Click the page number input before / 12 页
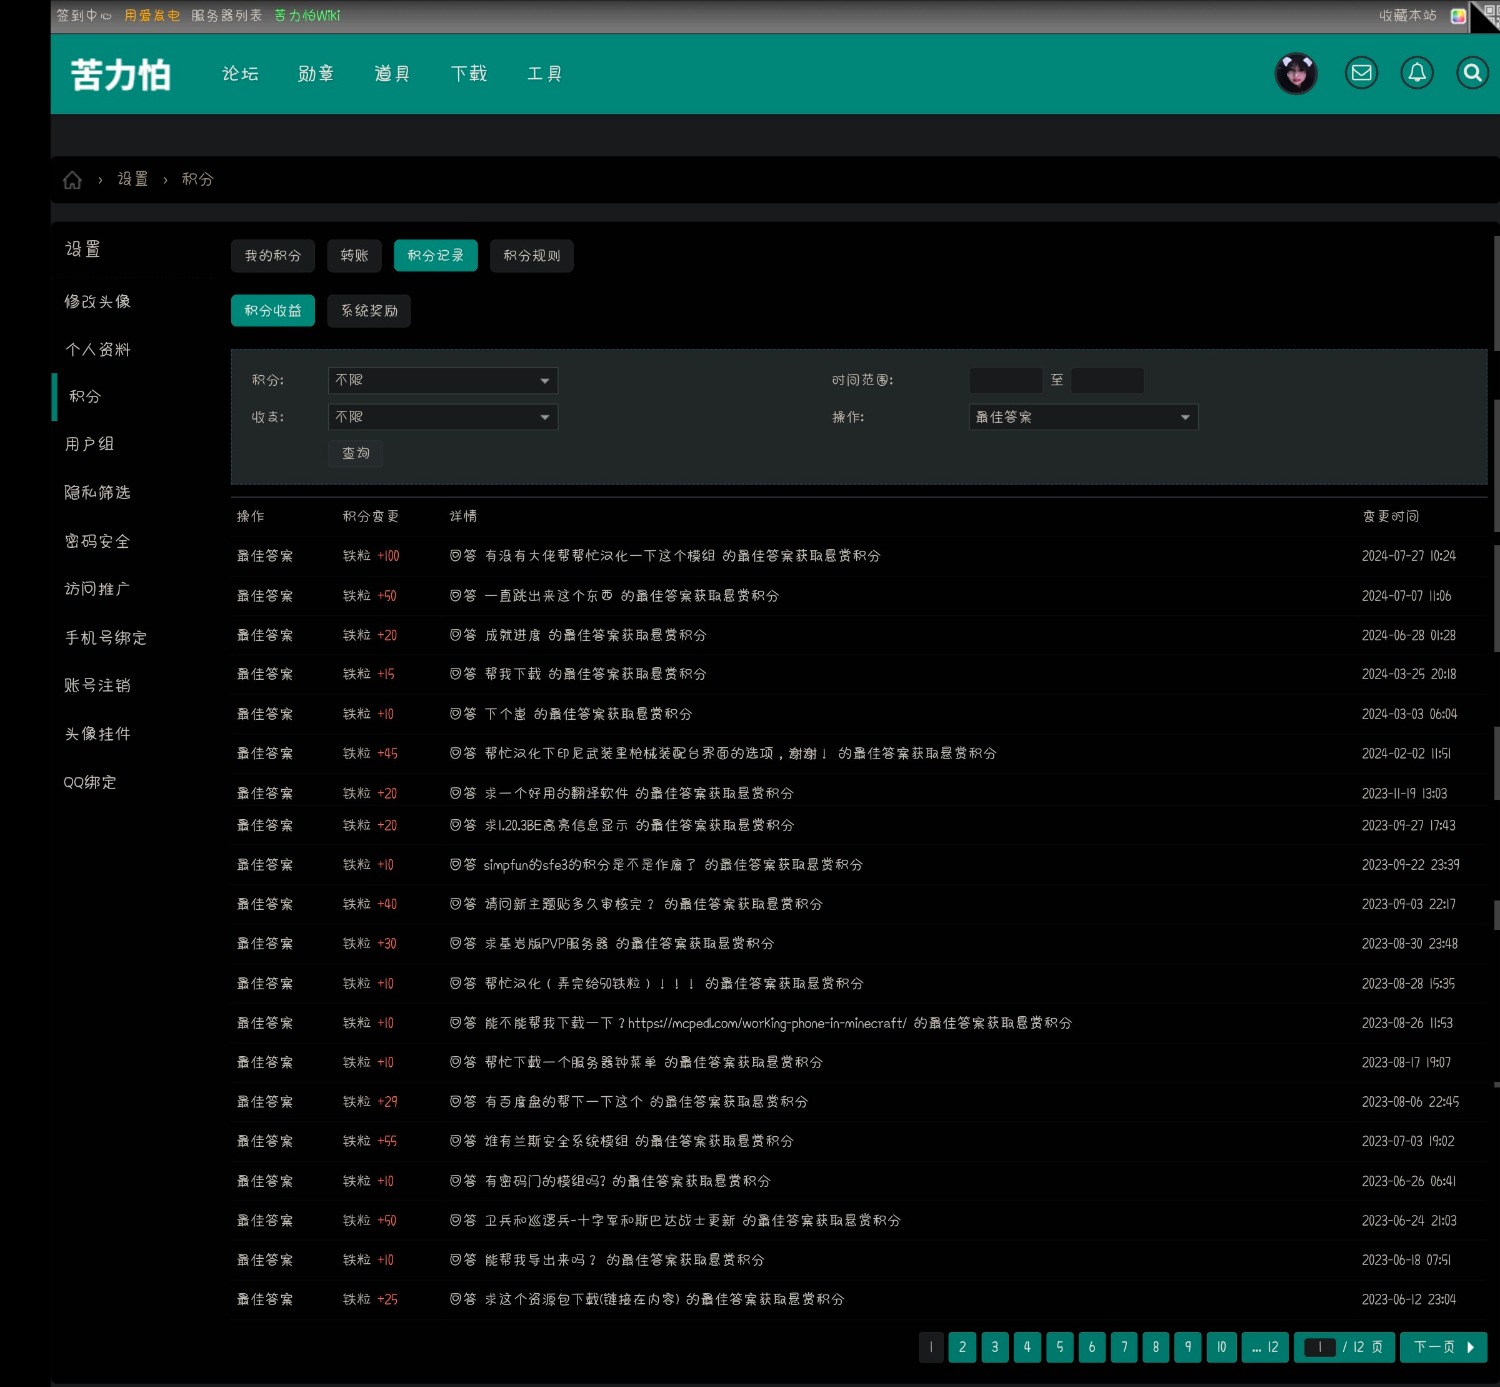Image resolution: width=1500 pixels, height=1387 pixels. pyautogui.click(x=1320, y=1347)
